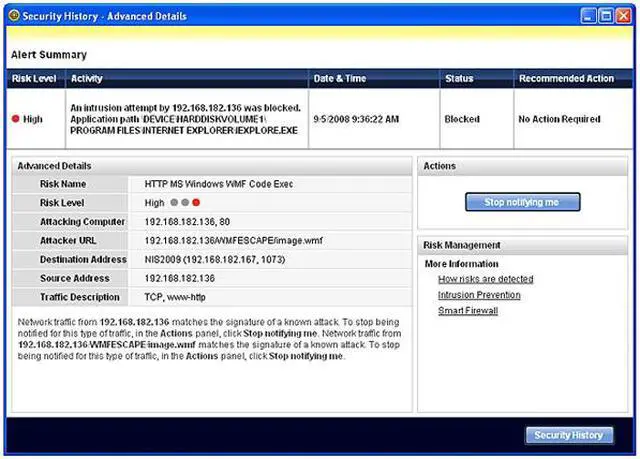
Task: Click the Status column header
Action: (x=460, y=79)
